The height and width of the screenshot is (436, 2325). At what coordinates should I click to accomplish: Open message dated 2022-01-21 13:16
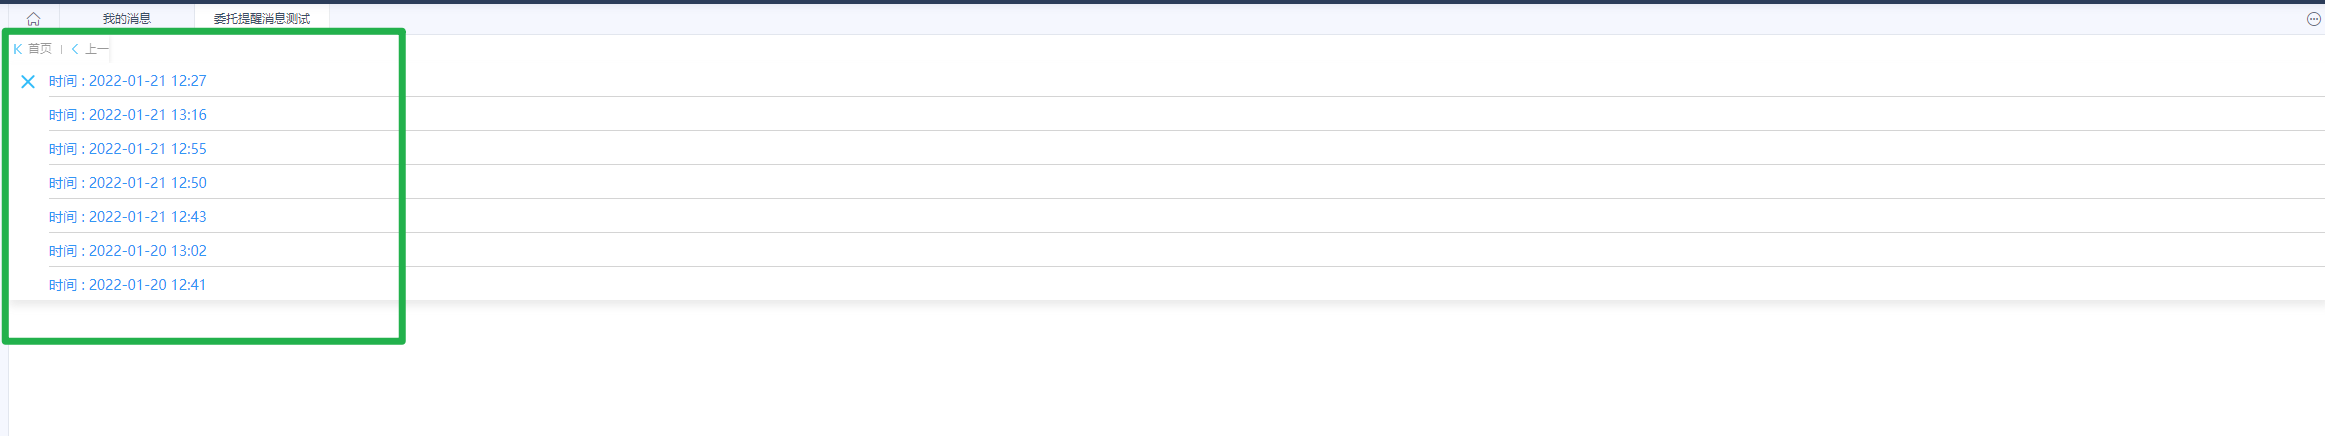pos(128,115)
